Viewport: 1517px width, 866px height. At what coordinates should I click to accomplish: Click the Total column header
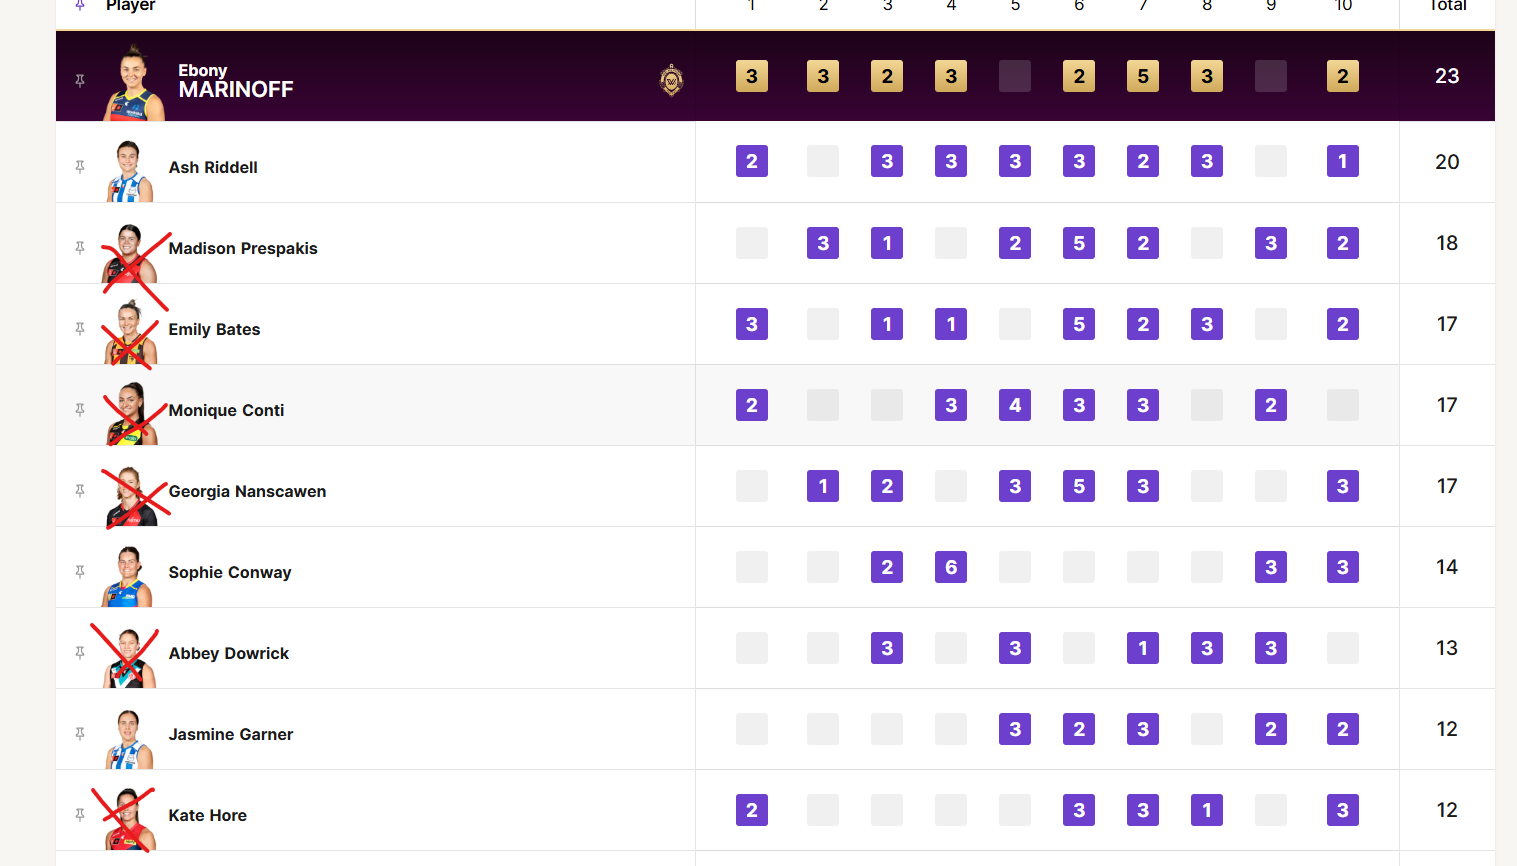point(1447,5)
